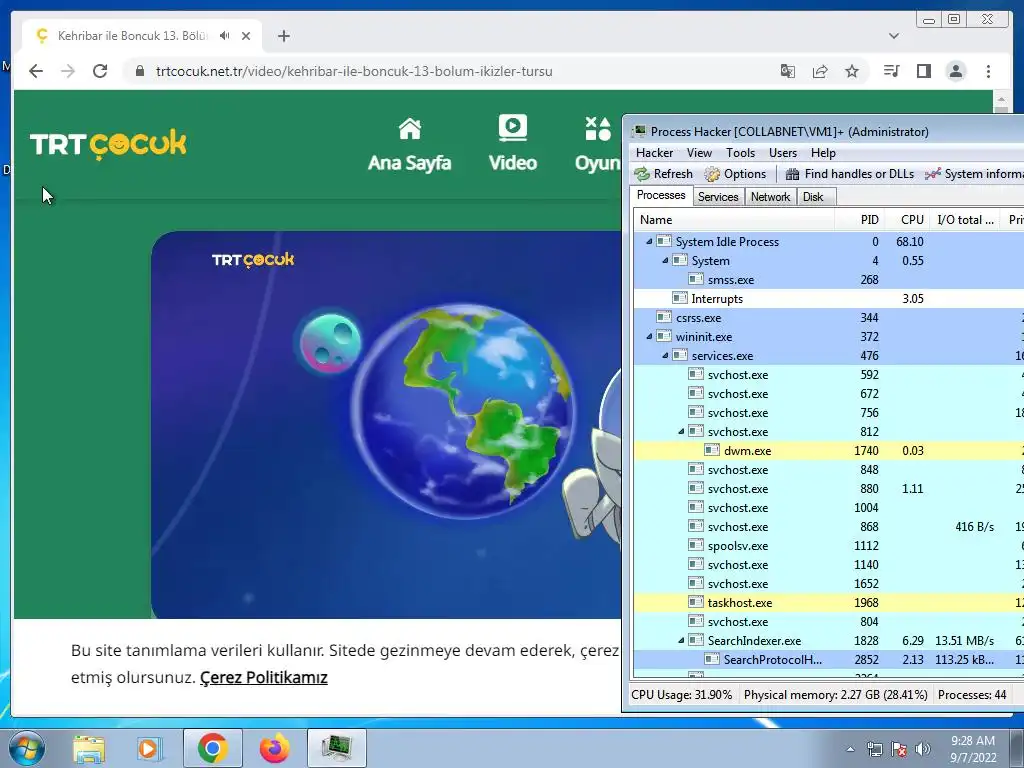Collapse the System process node
The height and width of the screenshot is (768, 1024).
pos(665,261)
